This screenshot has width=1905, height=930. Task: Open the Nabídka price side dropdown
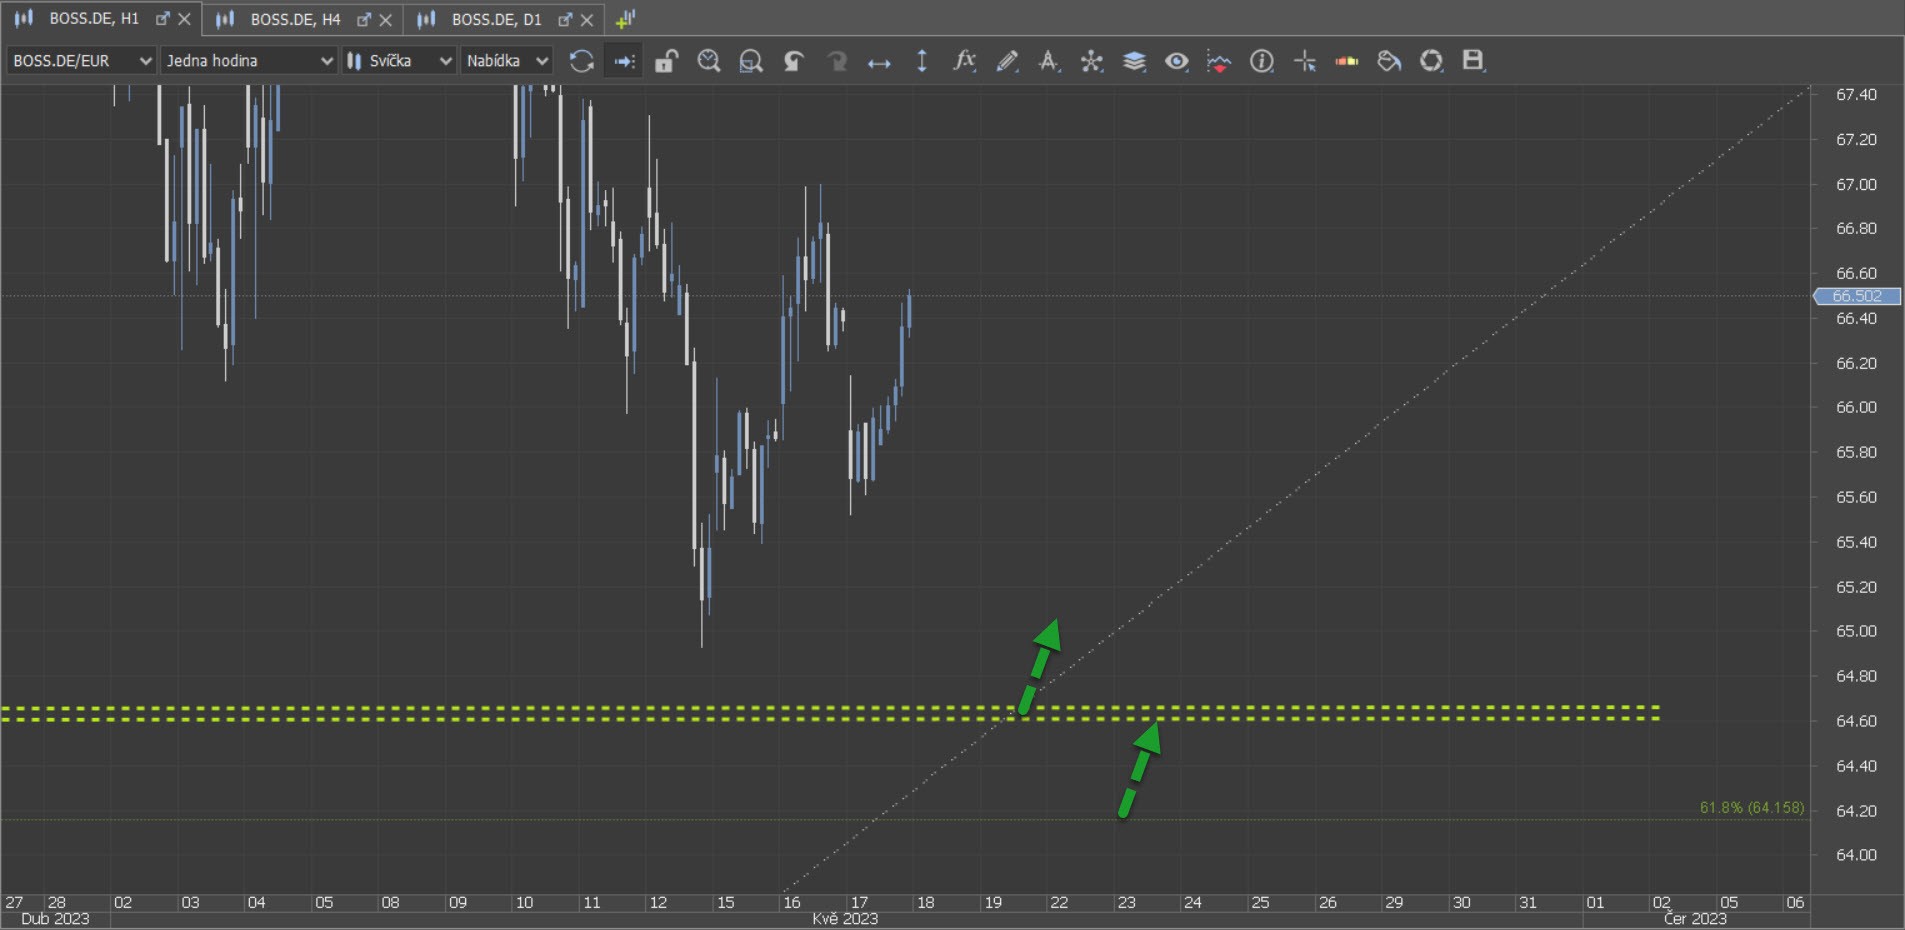tap(507, 61)
